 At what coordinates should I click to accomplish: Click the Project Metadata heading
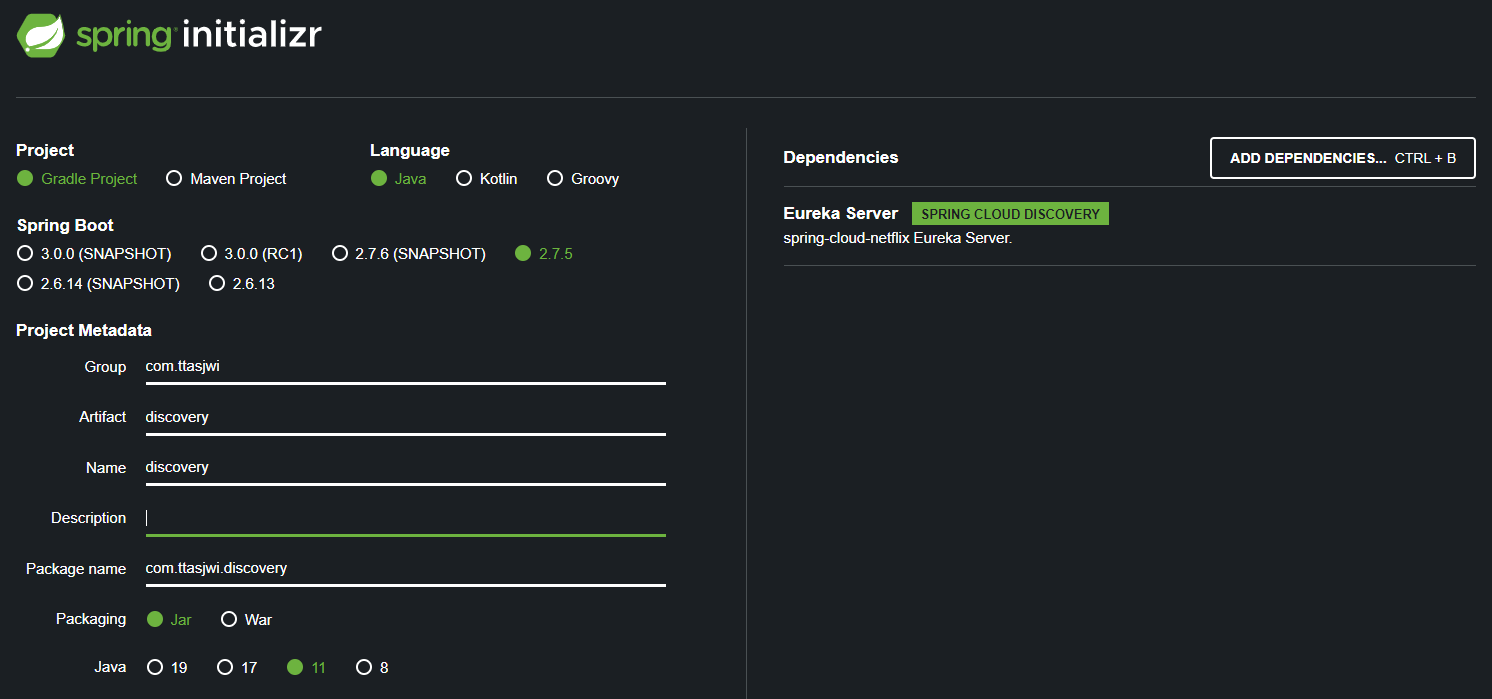[x=84, y=331]
